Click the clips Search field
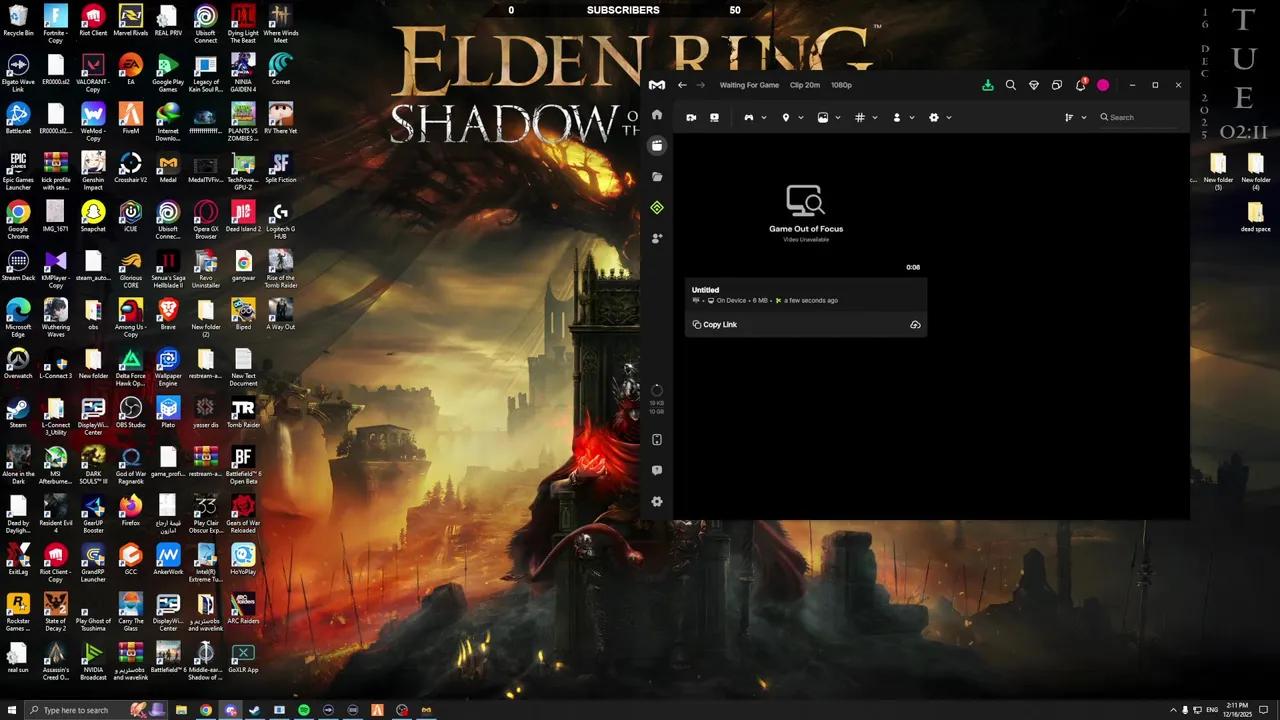 1140,118
